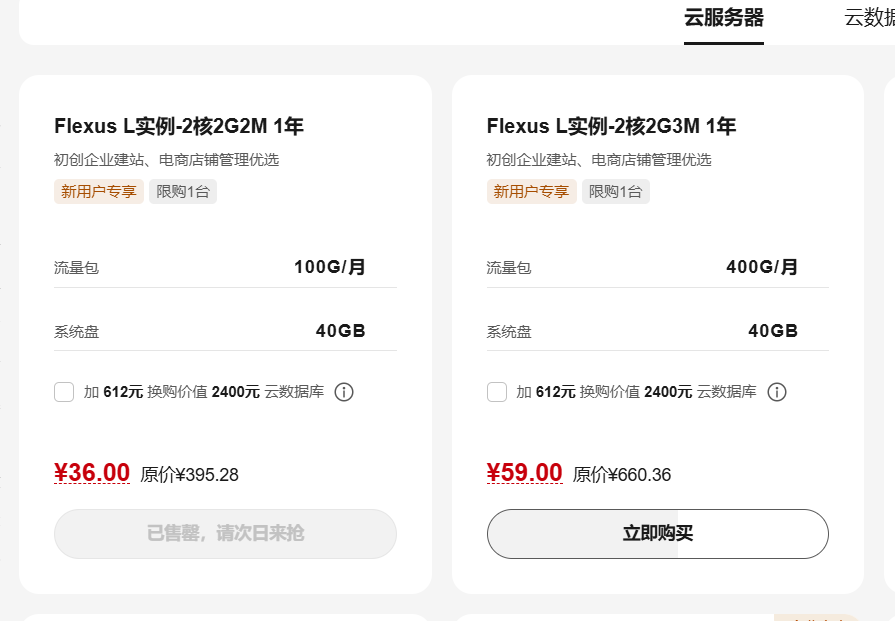Open the 云数据库 tab
This screenshot has width=895, height=621.
coord(869,18)
